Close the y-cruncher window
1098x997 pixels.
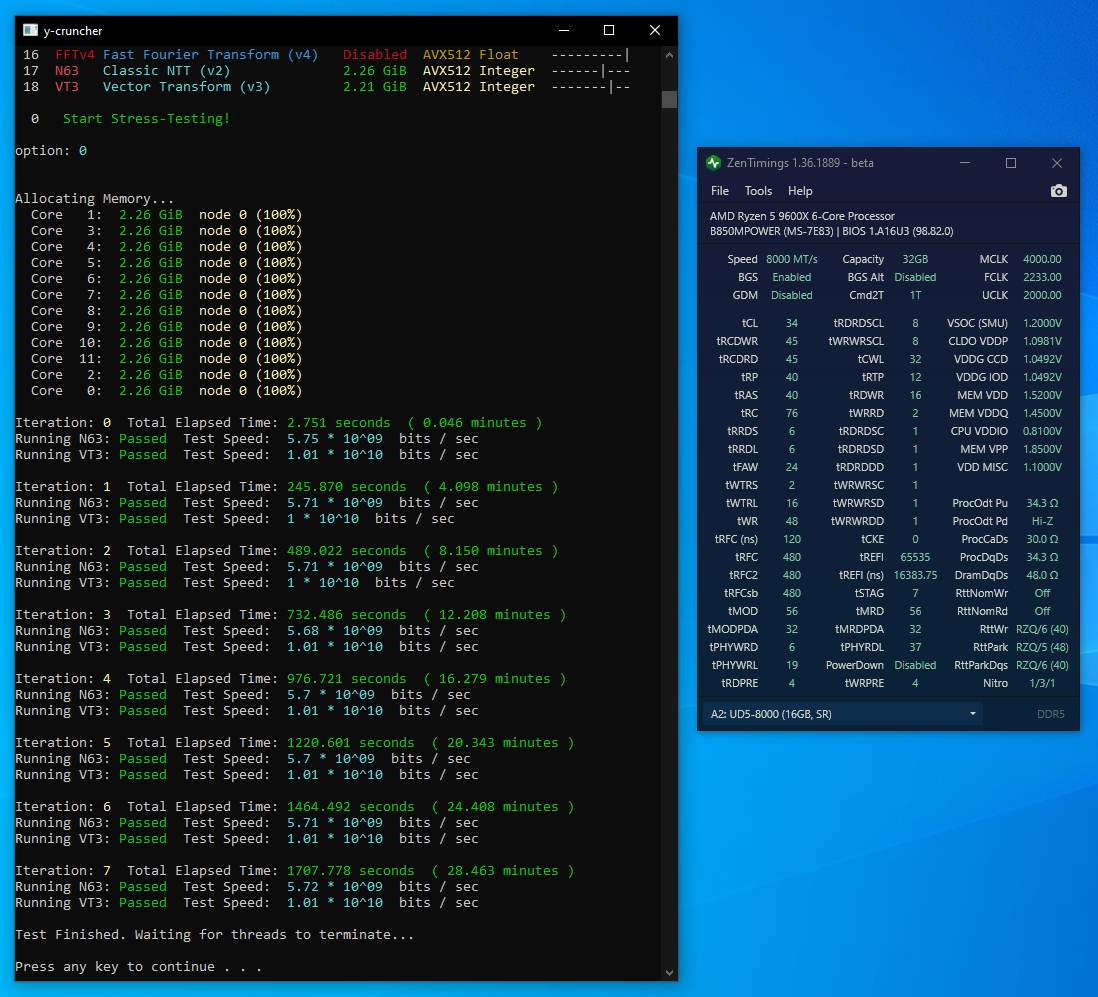[654, 31]
